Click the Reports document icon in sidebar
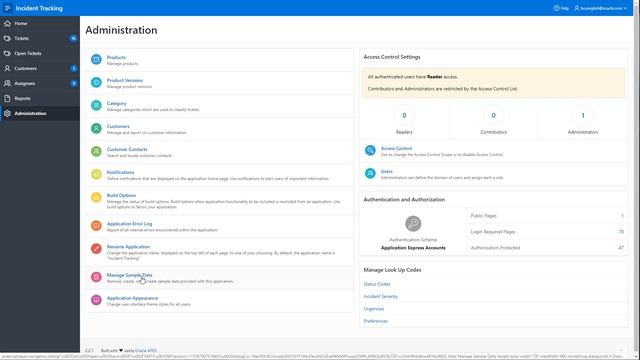Viewport: 640px width, 360px height. tap(7, 98)
